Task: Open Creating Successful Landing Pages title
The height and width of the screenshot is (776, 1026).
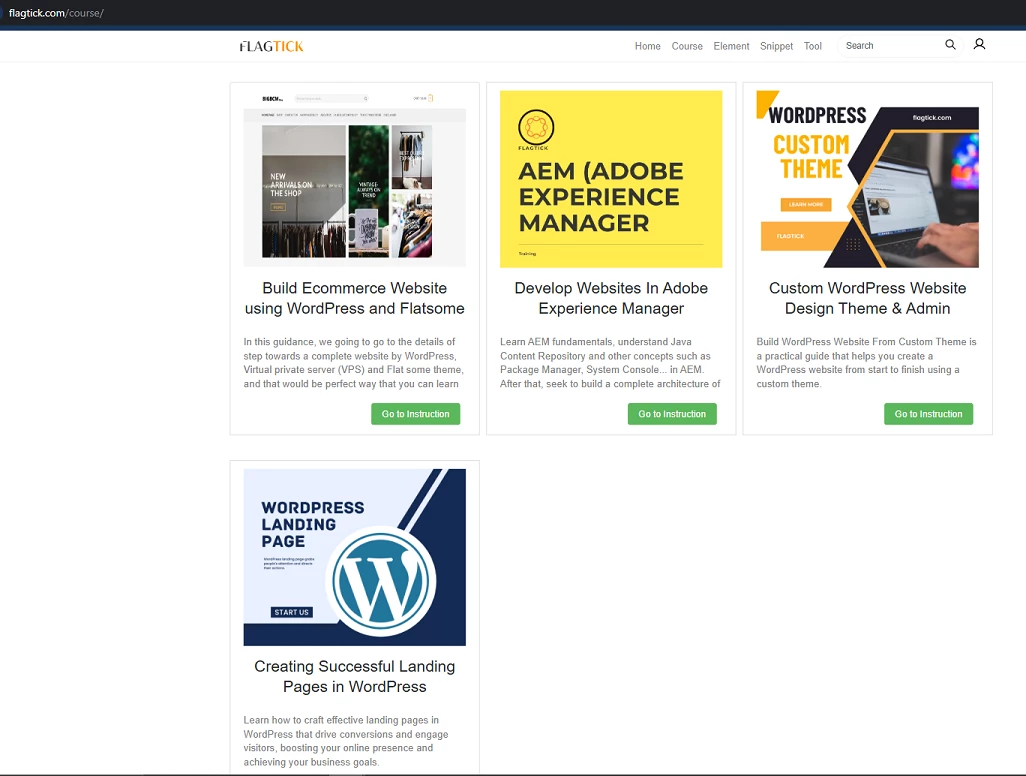Action: (355, 677)
